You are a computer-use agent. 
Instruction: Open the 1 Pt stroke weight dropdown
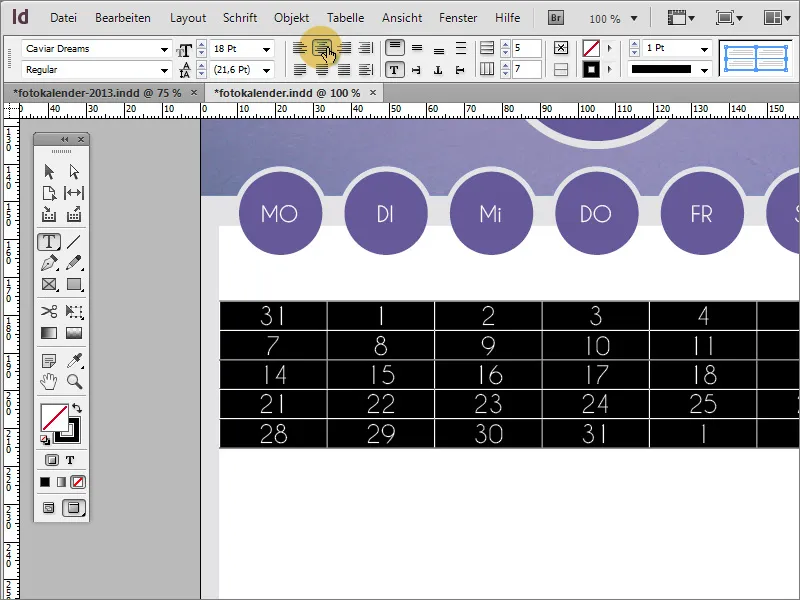(704, 49)
